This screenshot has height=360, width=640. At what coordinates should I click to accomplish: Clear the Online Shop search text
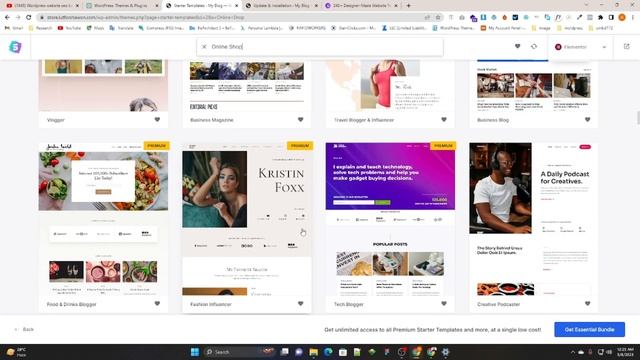[x=204, y=47]
